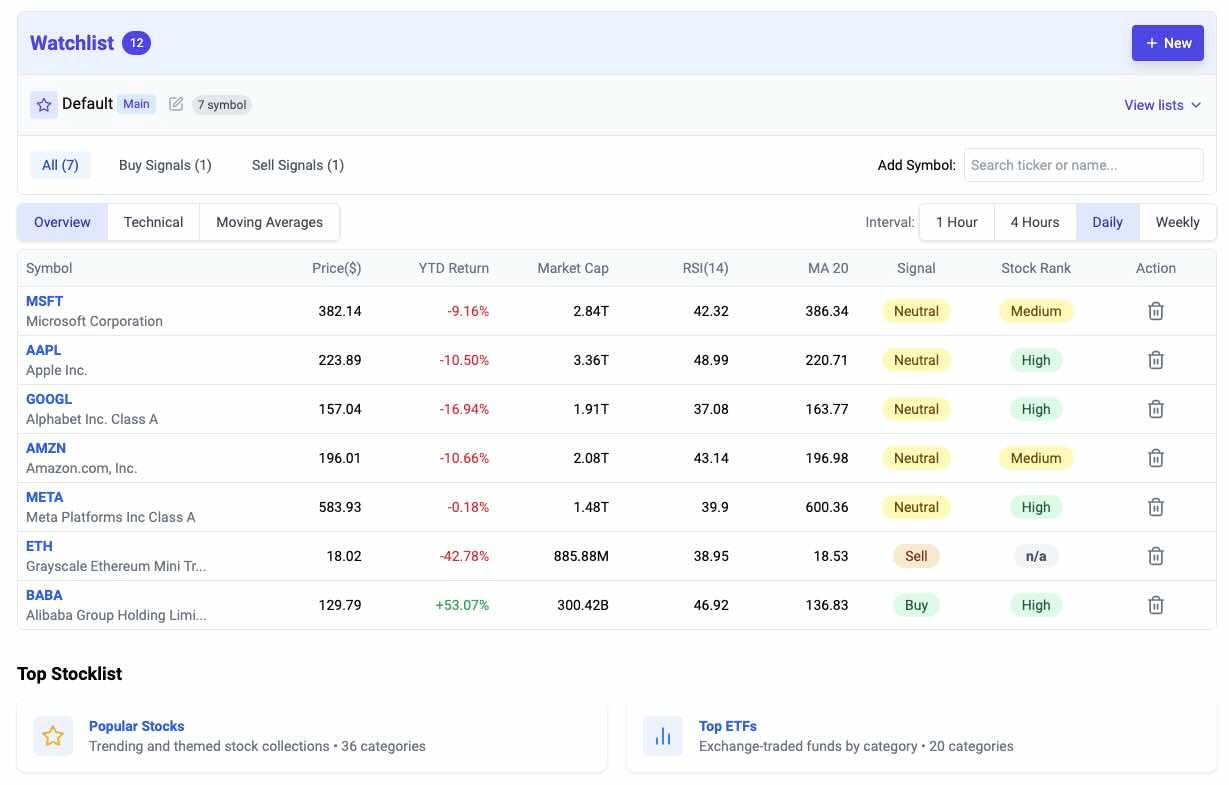Click the star icon beside Default watchlist
1229x785 pixels.
click(x=44, y=105)
